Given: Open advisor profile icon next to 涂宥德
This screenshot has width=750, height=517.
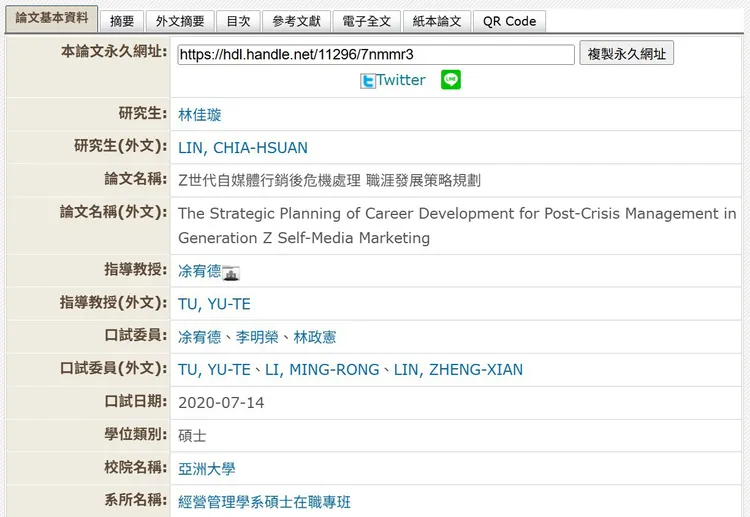Looking at the screenshot, I should pos(231,273).
